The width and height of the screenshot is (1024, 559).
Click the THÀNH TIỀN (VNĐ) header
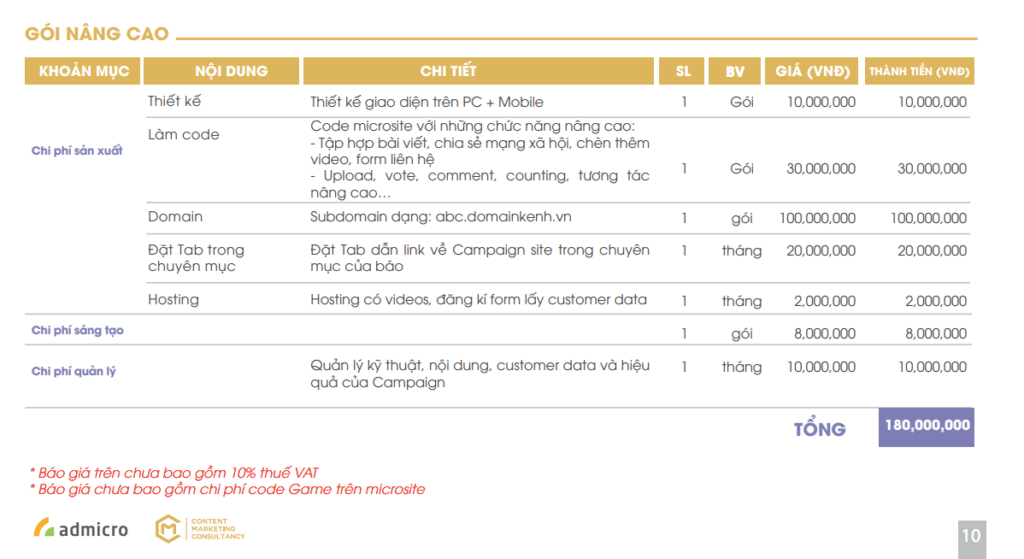tap(920, 71)
